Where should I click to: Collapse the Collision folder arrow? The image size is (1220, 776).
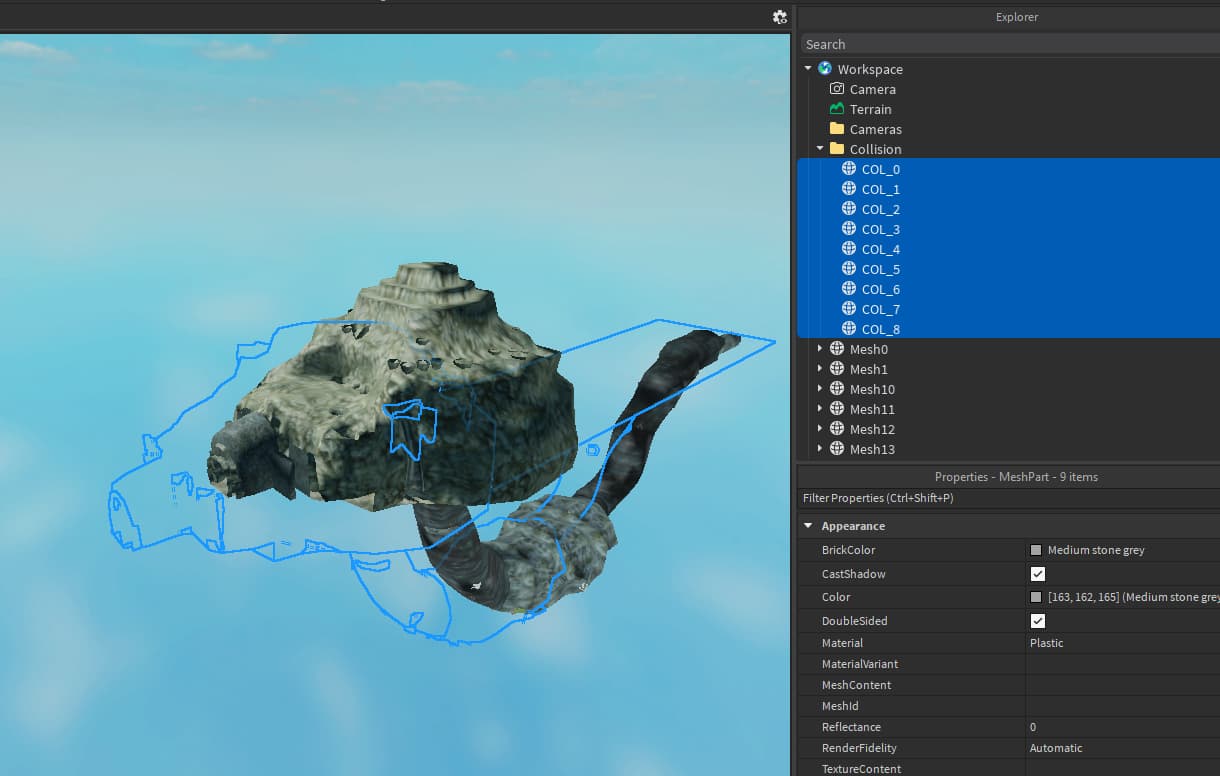point(820,149)
